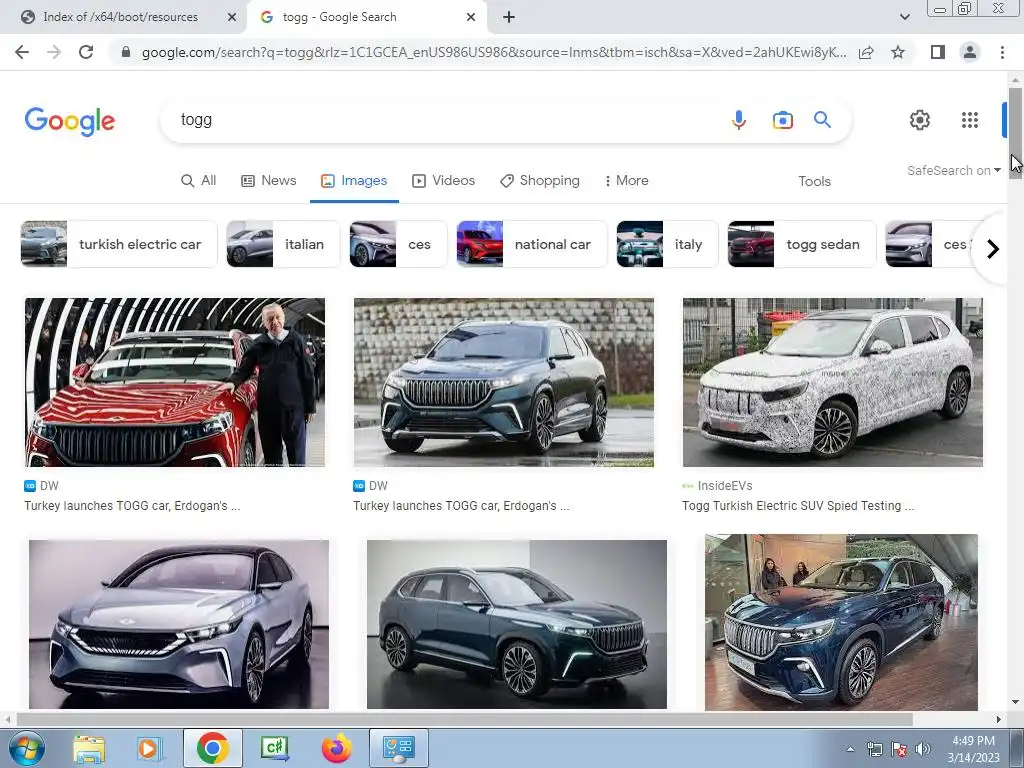Bookmark this page with star icon
Viewport: 1024px width, 768px height.
coord(898,52)
